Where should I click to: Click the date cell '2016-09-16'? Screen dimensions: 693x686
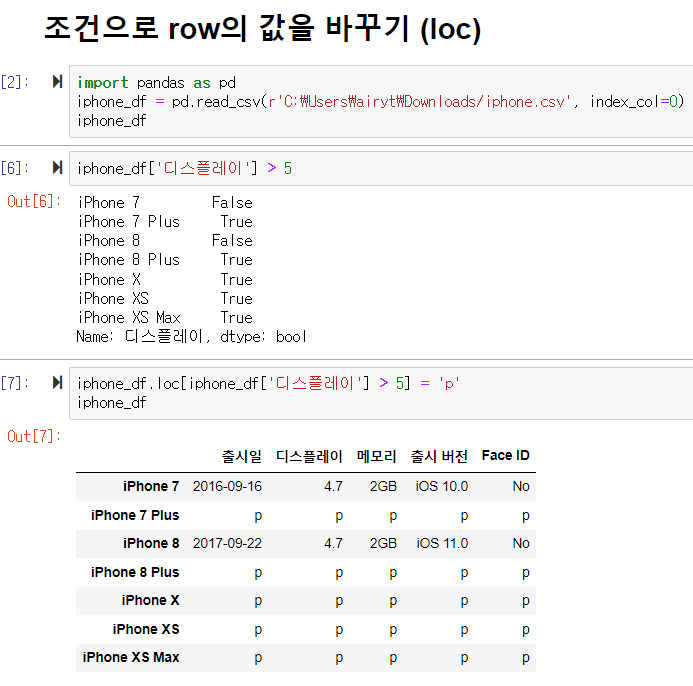pos(227,487)
